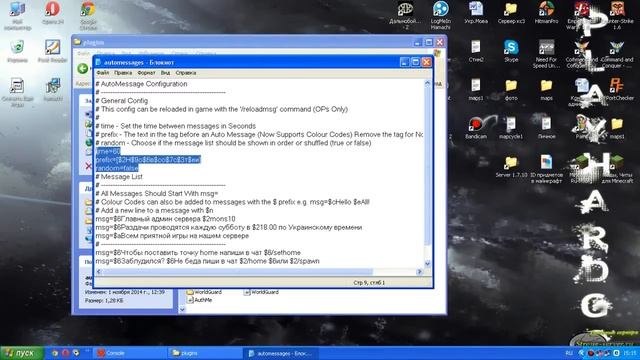Click the HitmanPro desktop icon
This screenshot has width=640, height=360.
coord(547,13)
